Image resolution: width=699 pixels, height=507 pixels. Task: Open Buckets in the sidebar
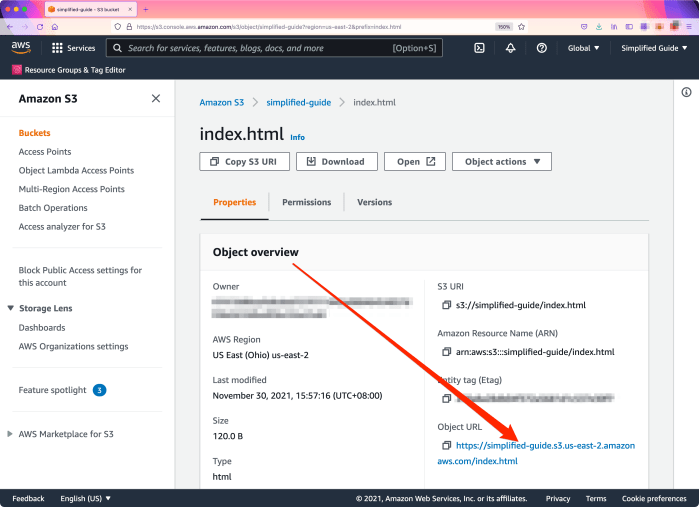(34, 133)
